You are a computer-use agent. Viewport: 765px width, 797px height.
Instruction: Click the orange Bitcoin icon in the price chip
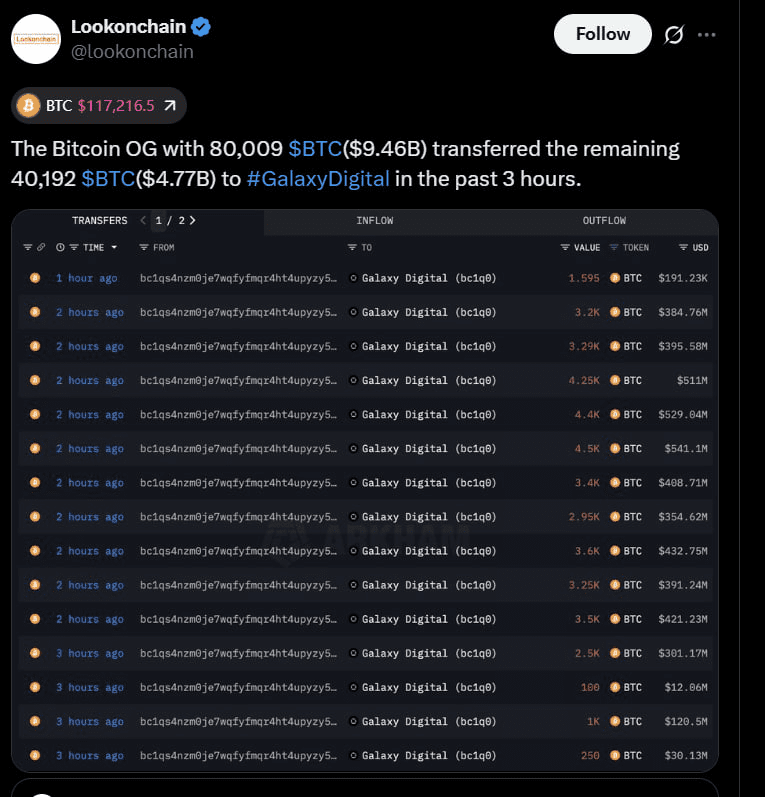point(28,105)
